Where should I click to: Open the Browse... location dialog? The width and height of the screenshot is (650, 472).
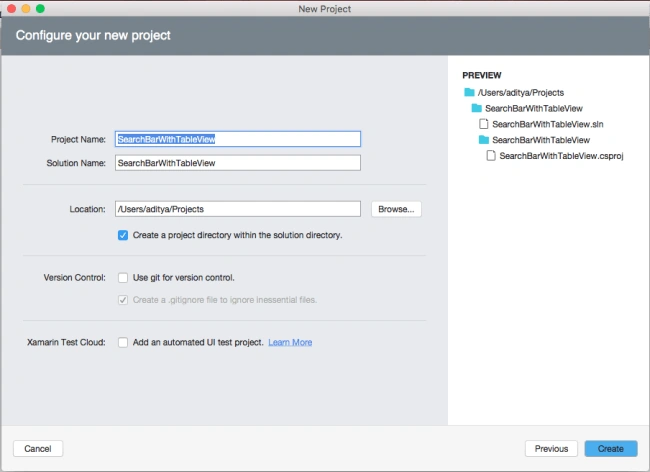pyautogui.click(x=396, y=209)
